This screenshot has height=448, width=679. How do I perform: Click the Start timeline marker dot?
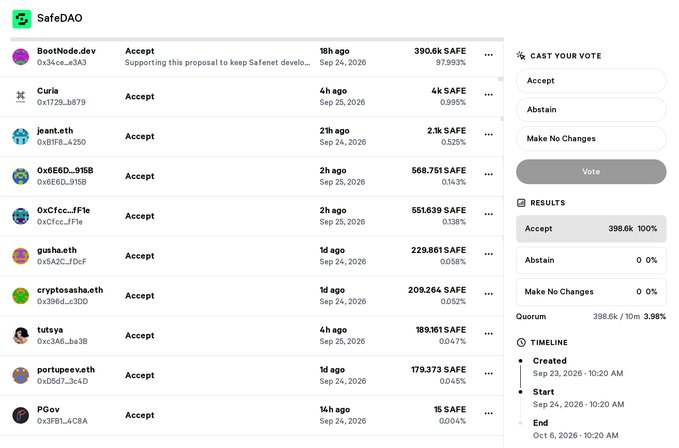click(521, 392)
